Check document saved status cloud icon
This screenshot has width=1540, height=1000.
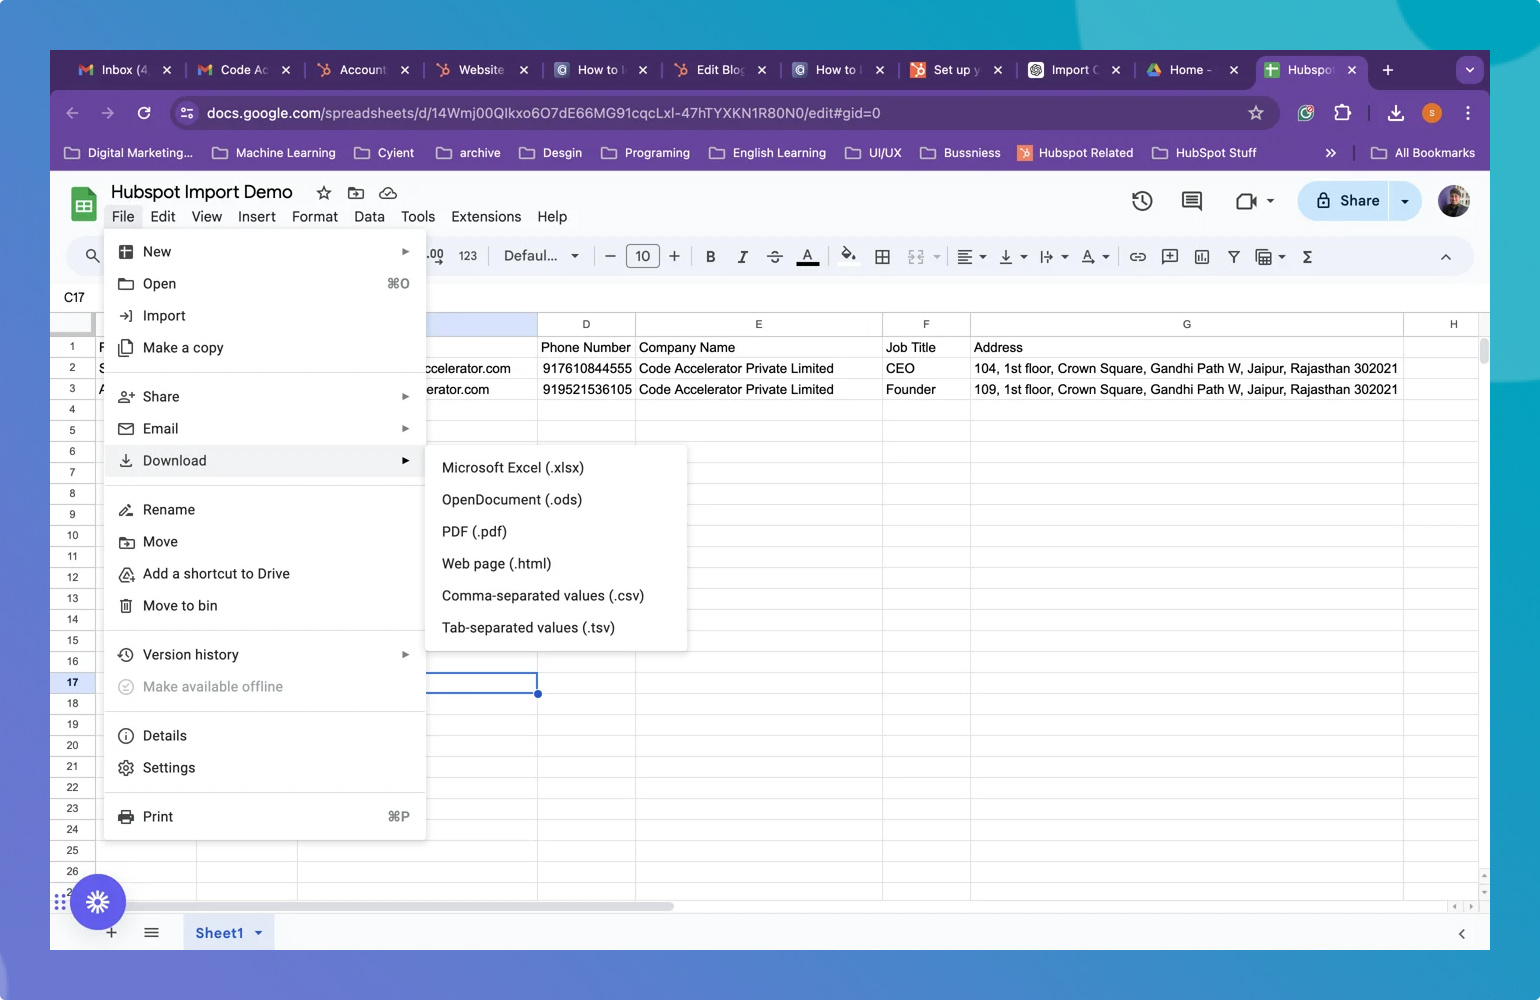(x=388, y=192)
